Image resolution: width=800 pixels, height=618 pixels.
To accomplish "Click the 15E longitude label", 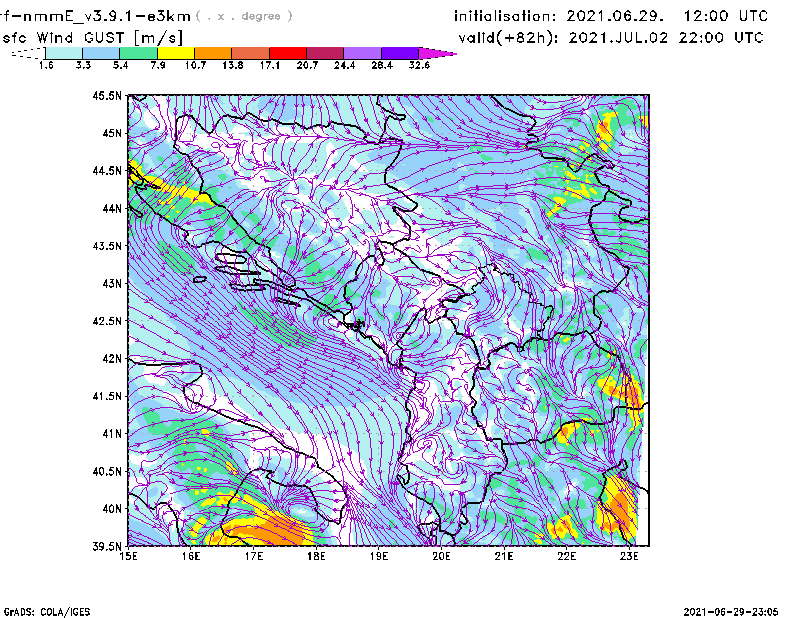I will point(129,556).
